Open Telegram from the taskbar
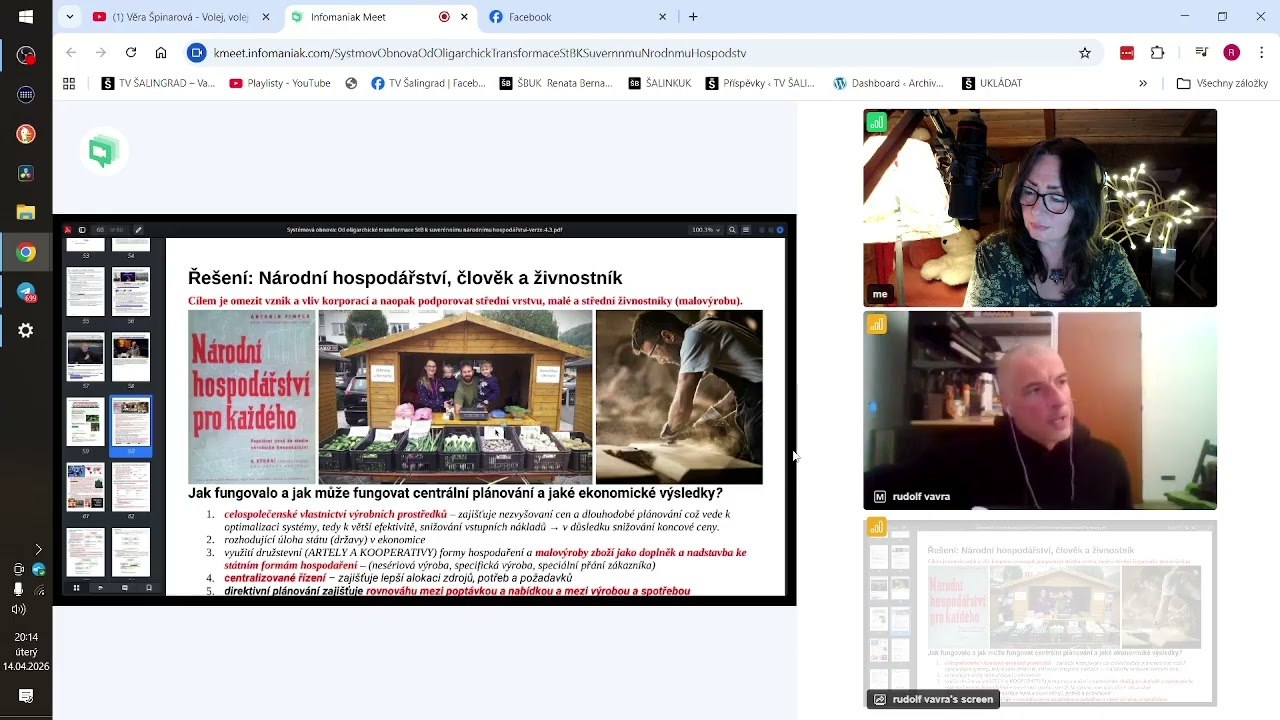Viewport: 1280px width, 720px height. point(26,291)
